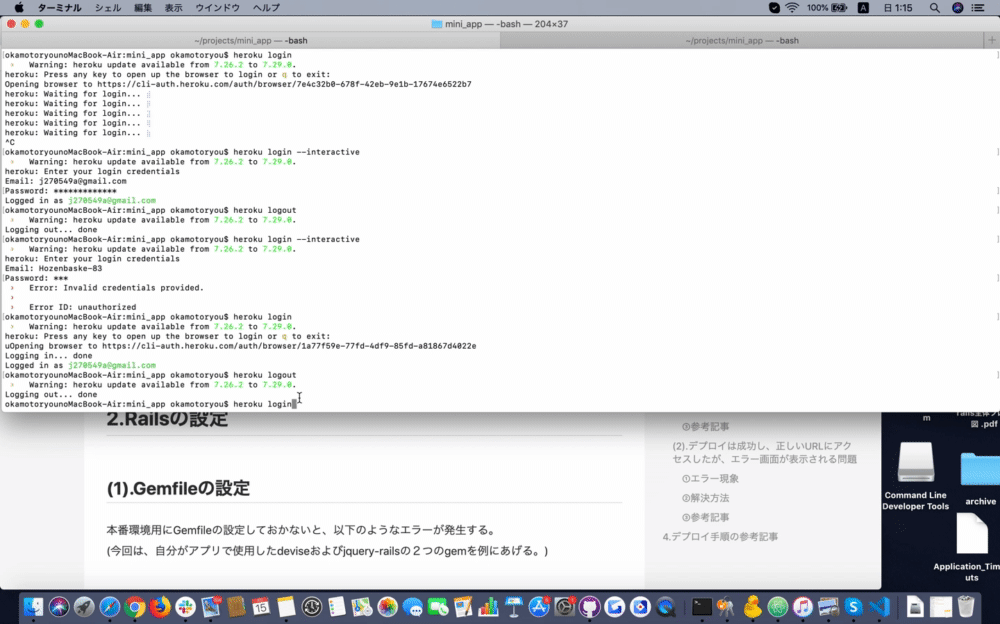Open Notes from the Dock

(286, 606)
